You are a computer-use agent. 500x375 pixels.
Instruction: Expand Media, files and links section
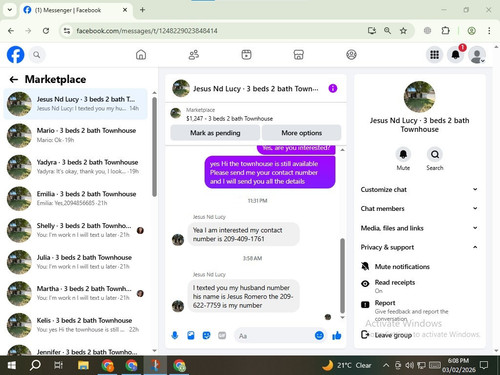click(419, 228)
